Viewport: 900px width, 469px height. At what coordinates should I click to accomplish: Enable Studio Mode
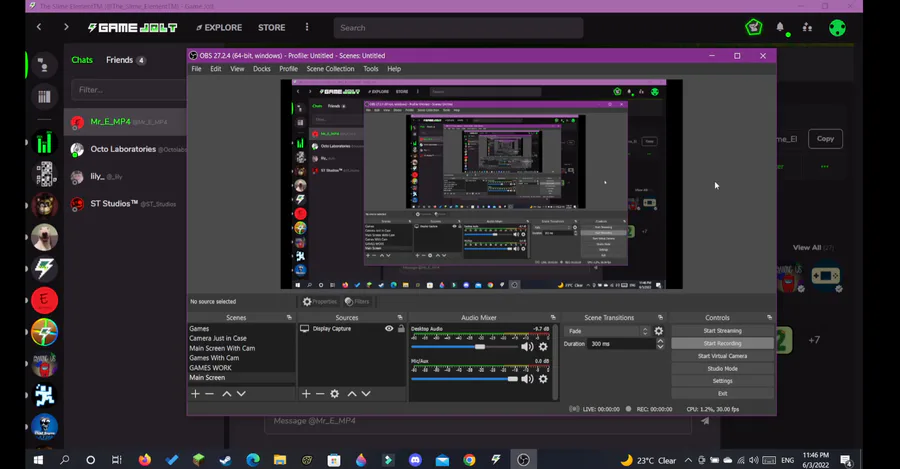tap(722, 369)
